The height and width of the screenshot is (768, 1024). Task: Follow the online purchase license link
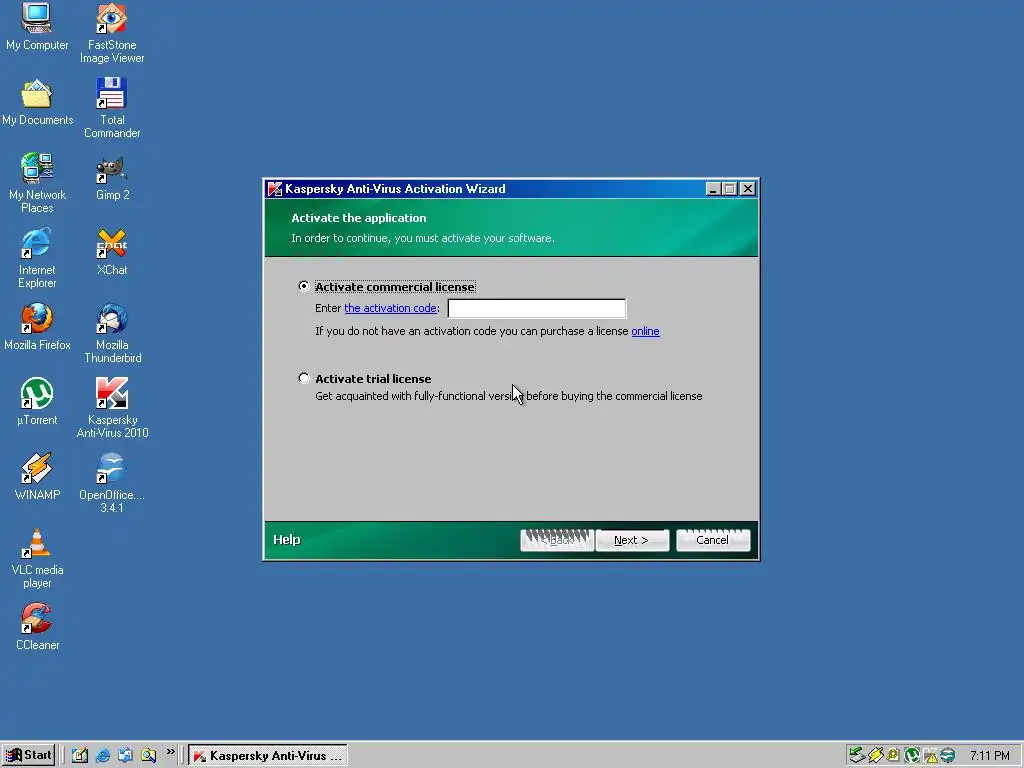(x=645, y=331)
